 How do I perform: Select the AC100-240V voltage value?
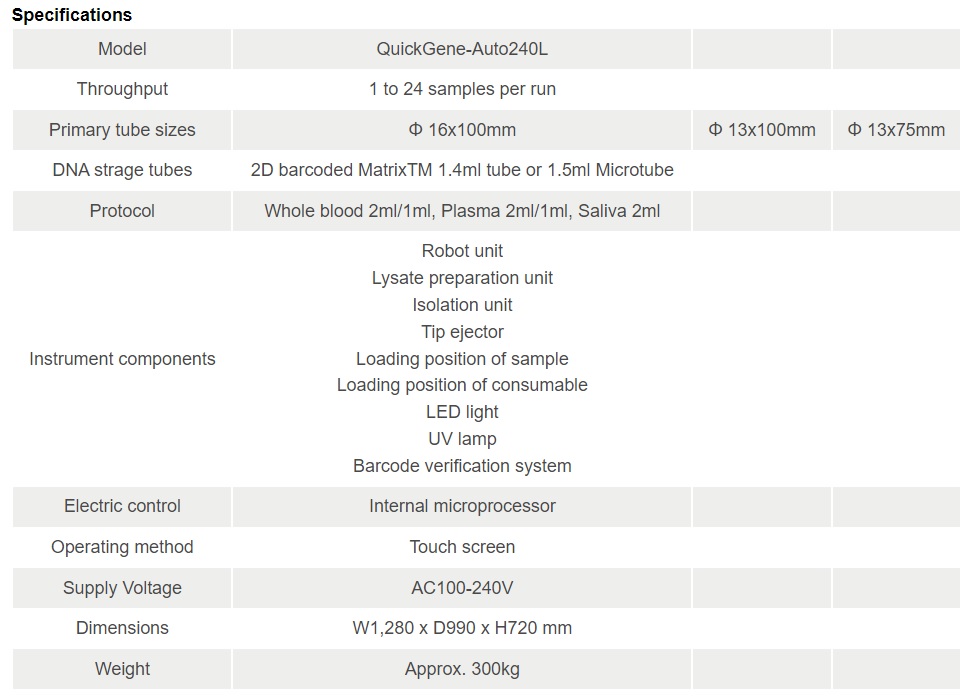coord(462,587)
